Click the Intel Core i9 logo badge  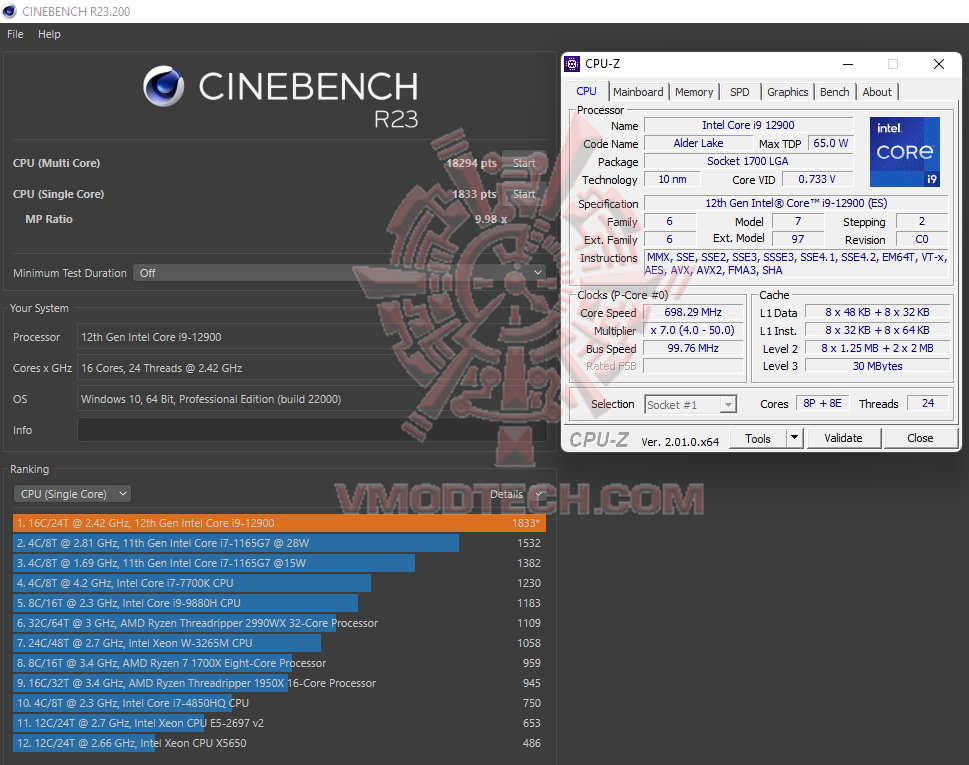pyautogui.click(x=905, y=152)
